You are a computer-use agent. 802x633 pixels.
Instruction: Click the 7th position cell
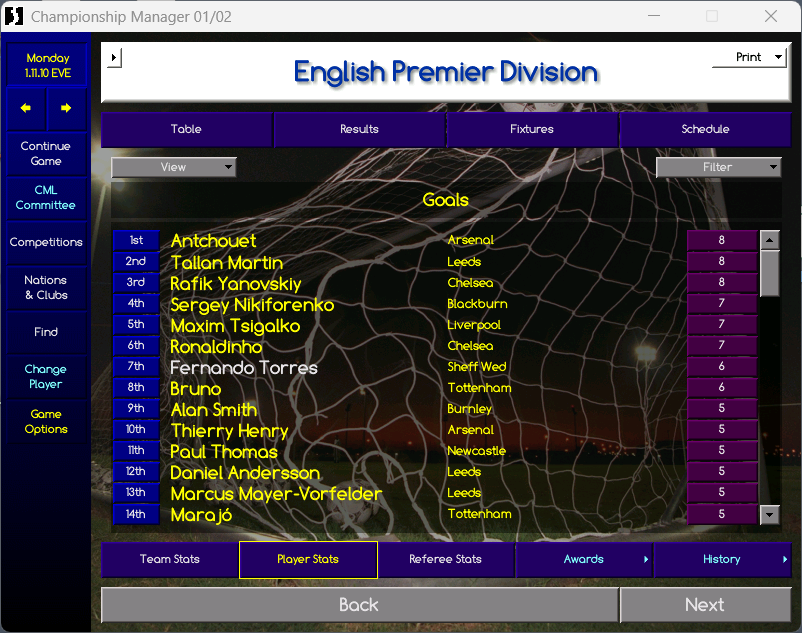(136, 366)
